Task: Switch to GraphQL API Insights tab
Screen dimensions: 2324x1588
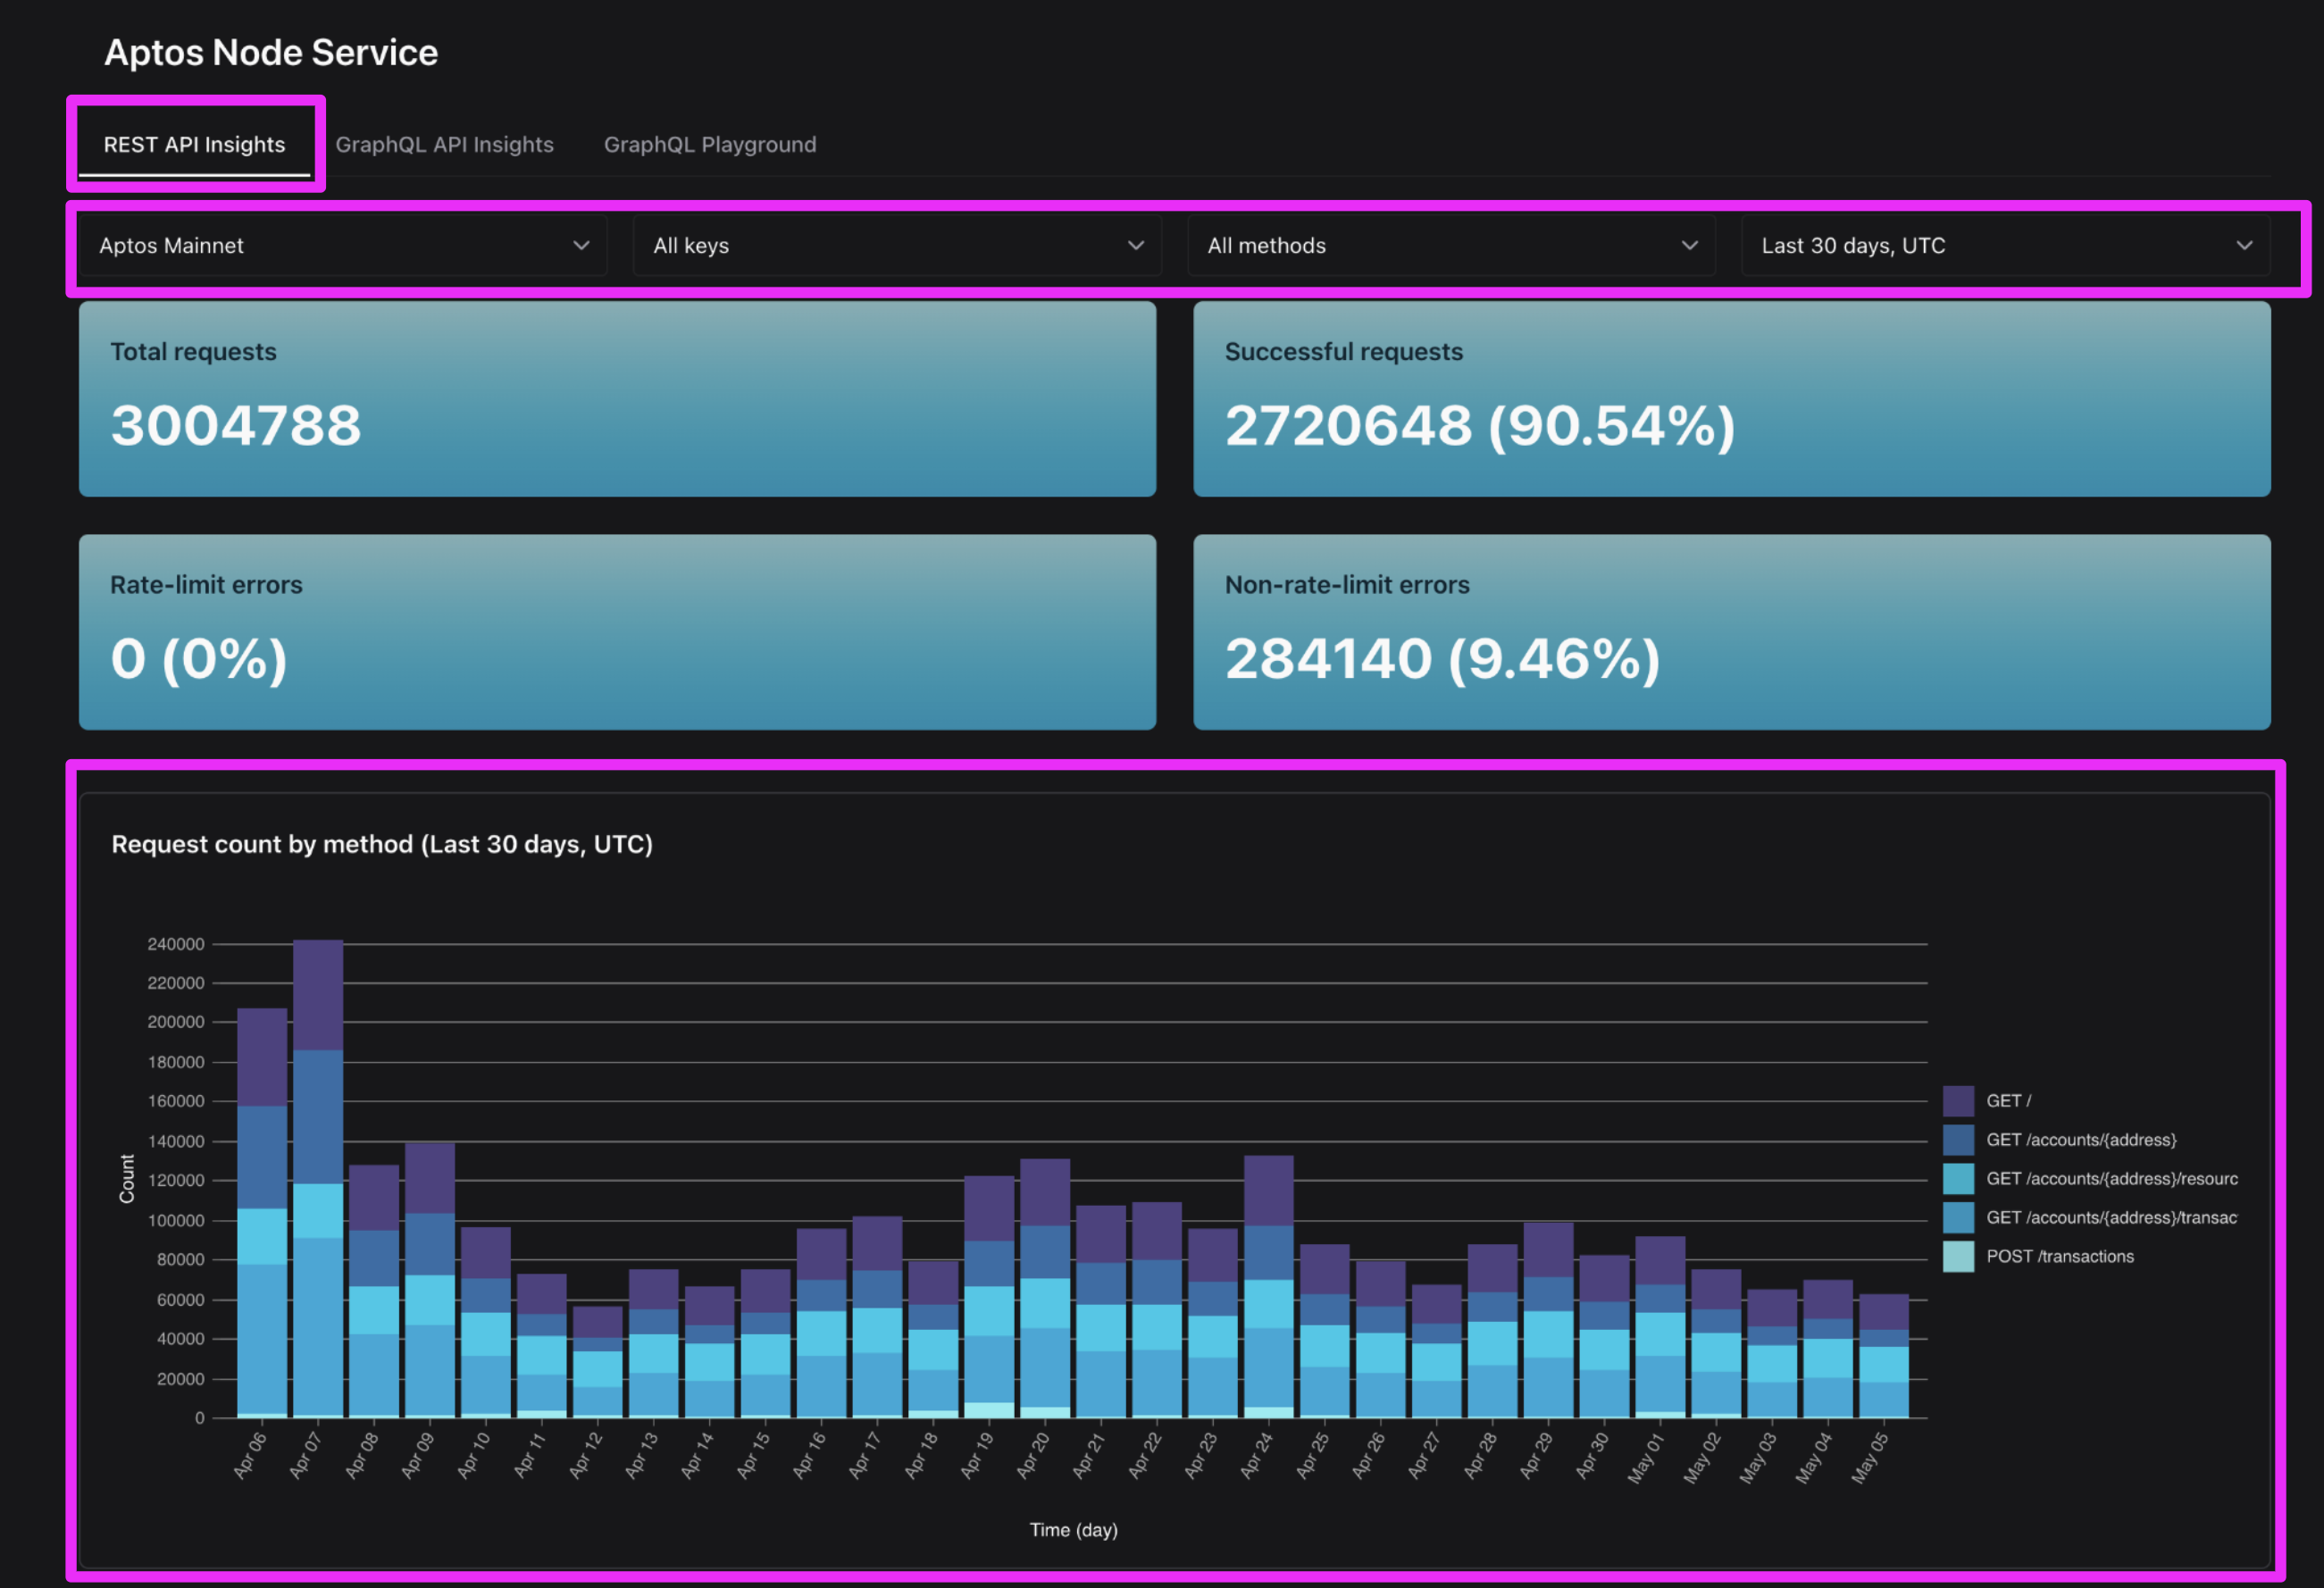Action: (x=444, y=144)
